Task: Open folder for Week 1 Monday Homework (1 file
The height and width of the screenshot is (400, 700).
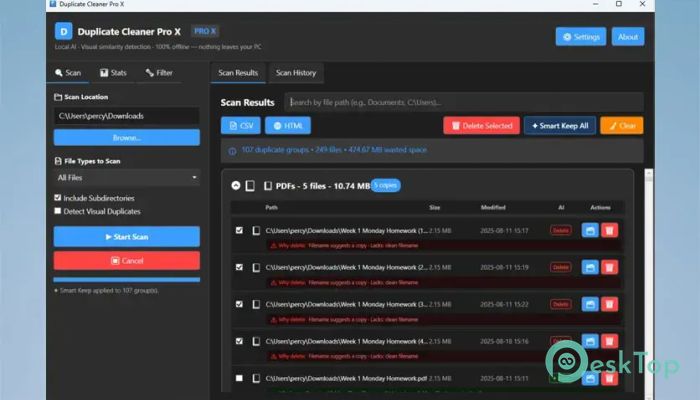Action: coord(590,230)
